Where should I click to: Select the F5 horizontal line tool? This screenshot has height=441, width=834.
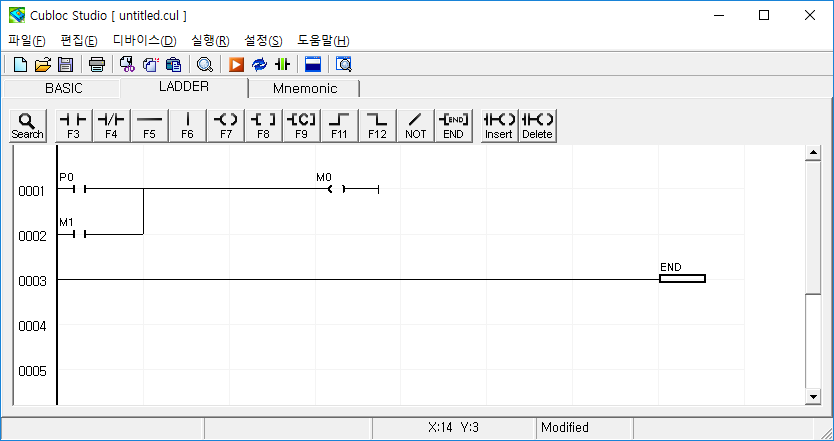149,125
